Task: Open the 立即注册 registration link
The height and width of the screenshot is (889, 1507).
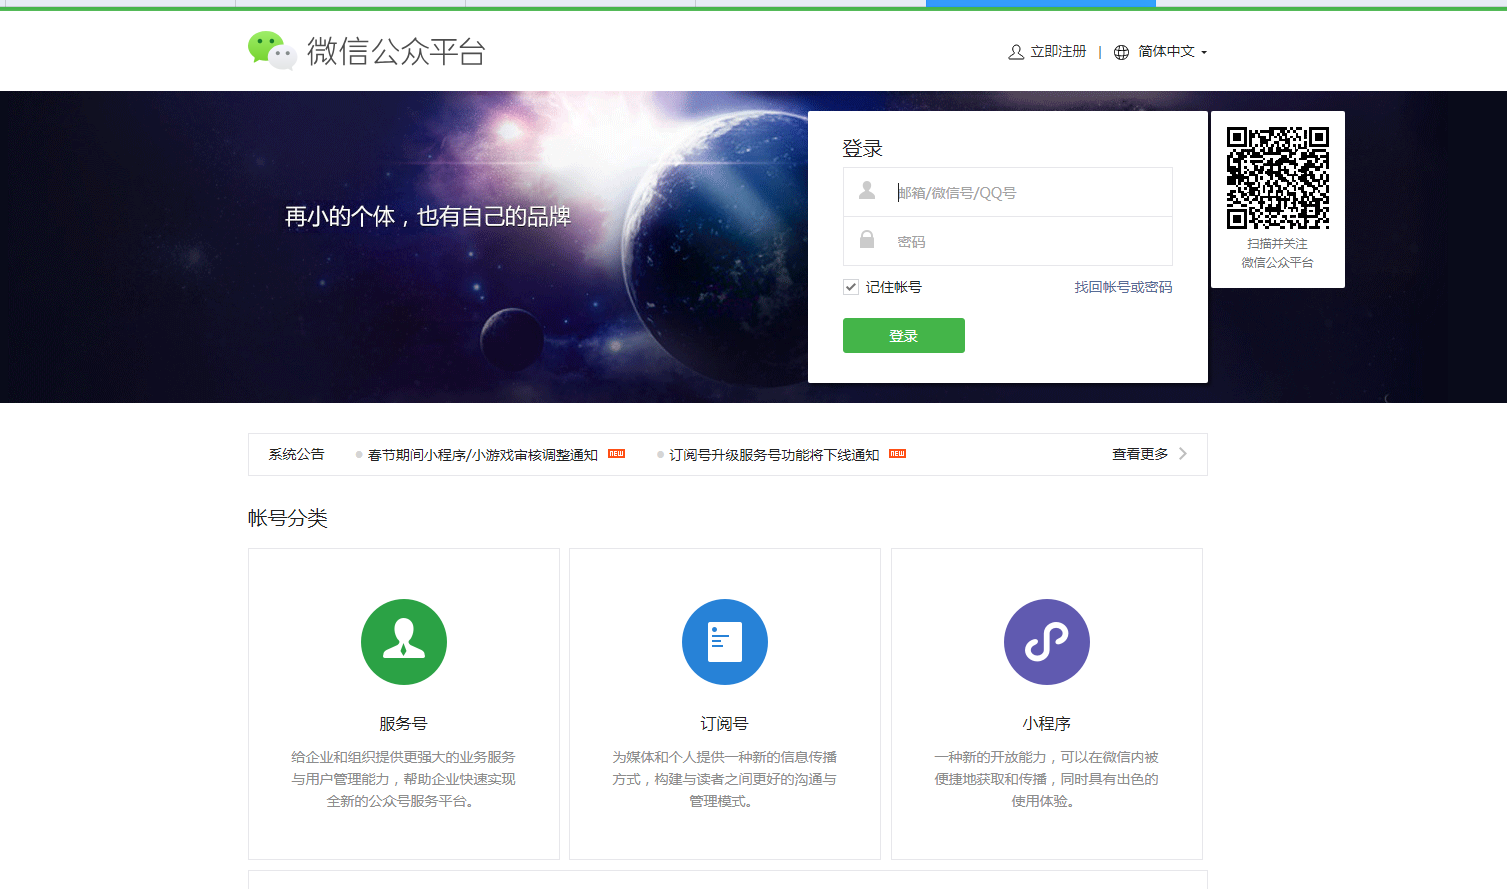Action: [x=1058, y=52]
